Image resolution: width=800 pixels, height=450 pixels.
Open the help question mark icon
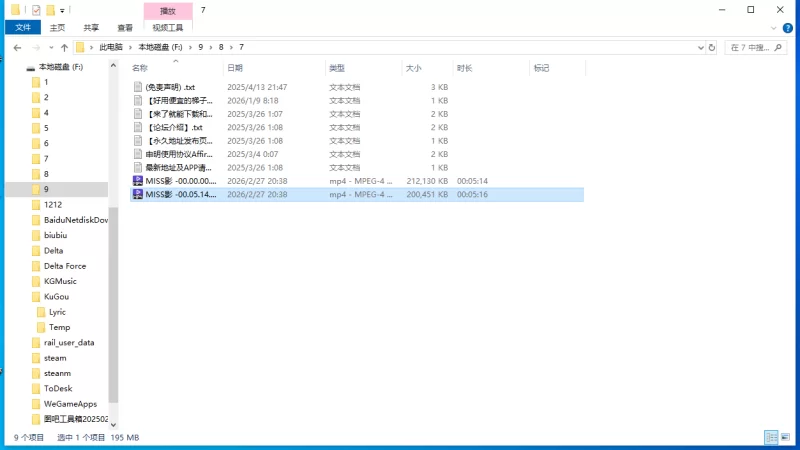click(788, 28)
